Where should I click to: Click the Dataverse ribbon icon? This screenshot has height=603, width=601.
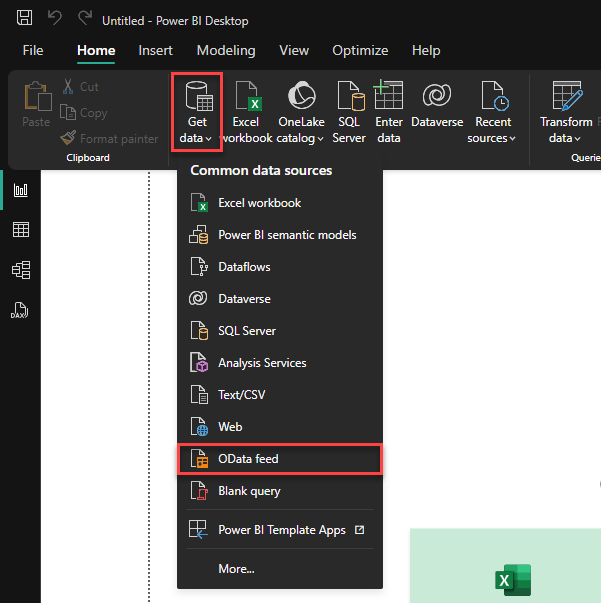coord(436,111)
